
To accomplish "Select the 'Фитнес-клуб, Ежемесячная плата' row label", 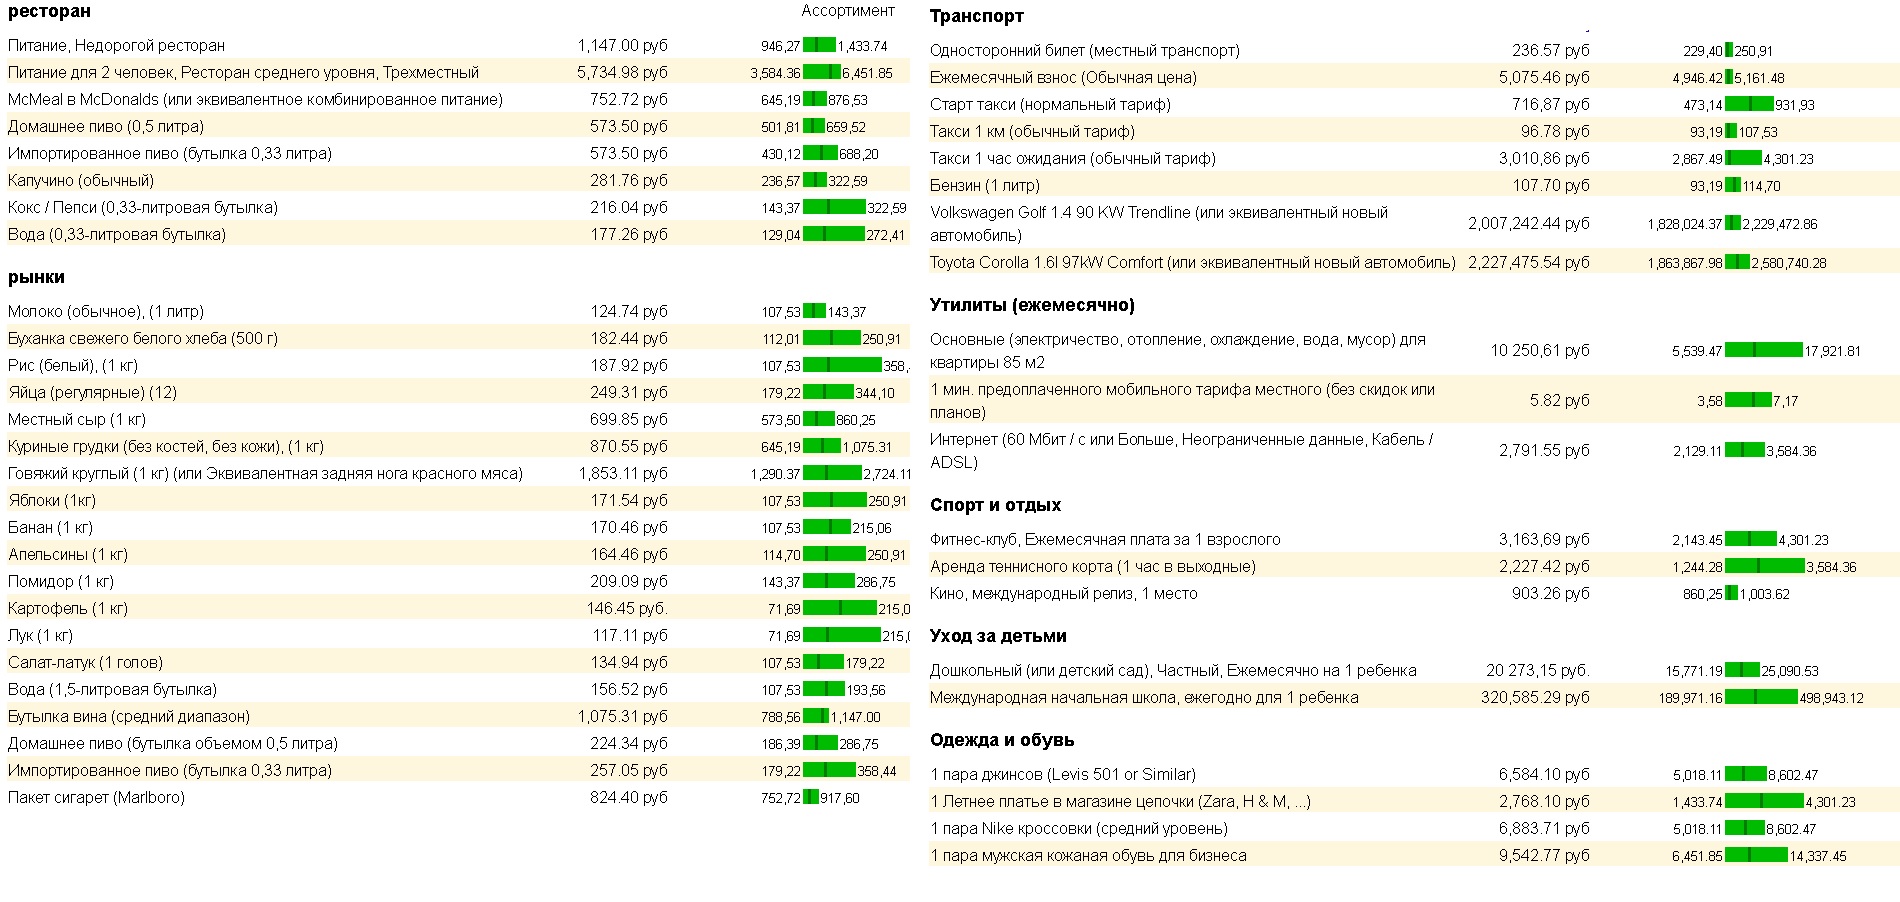I will tap(1105, 540).
